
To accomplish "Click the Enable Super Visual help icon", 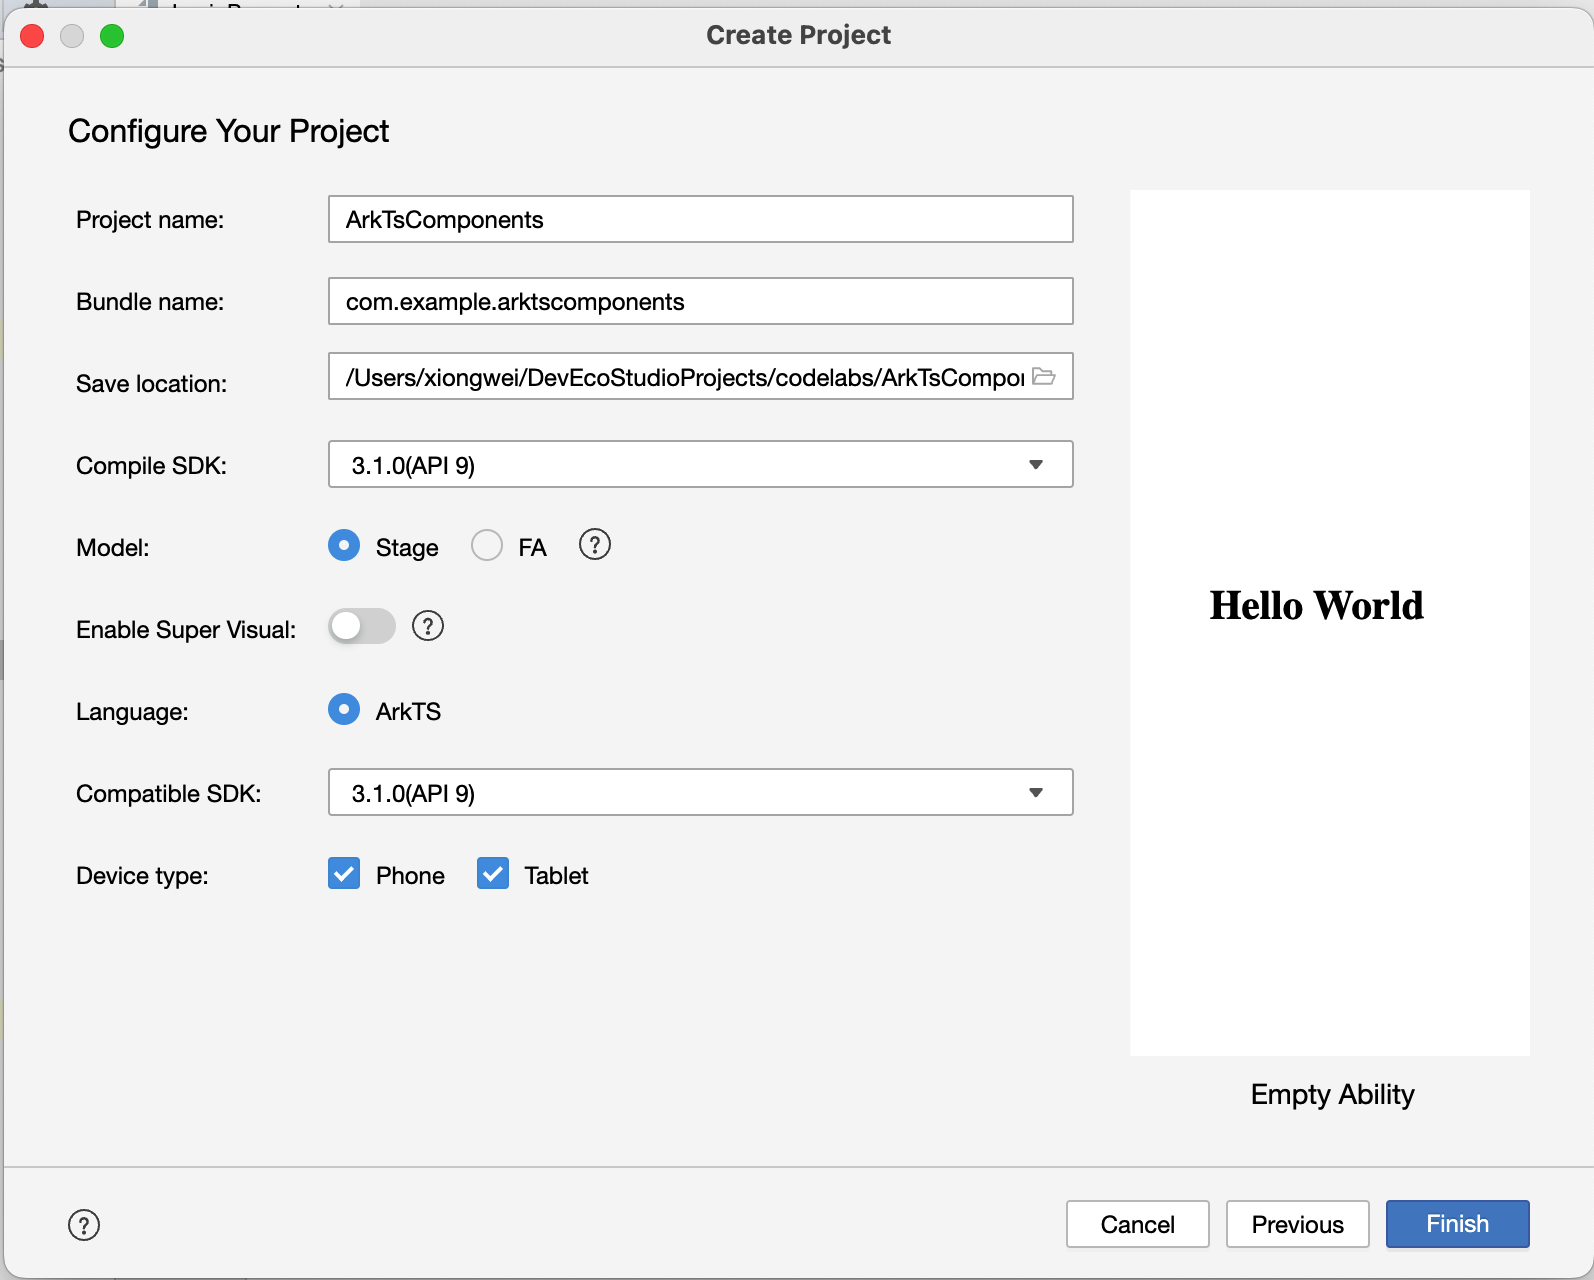I will pyautogui.click(x=428, y=627).
